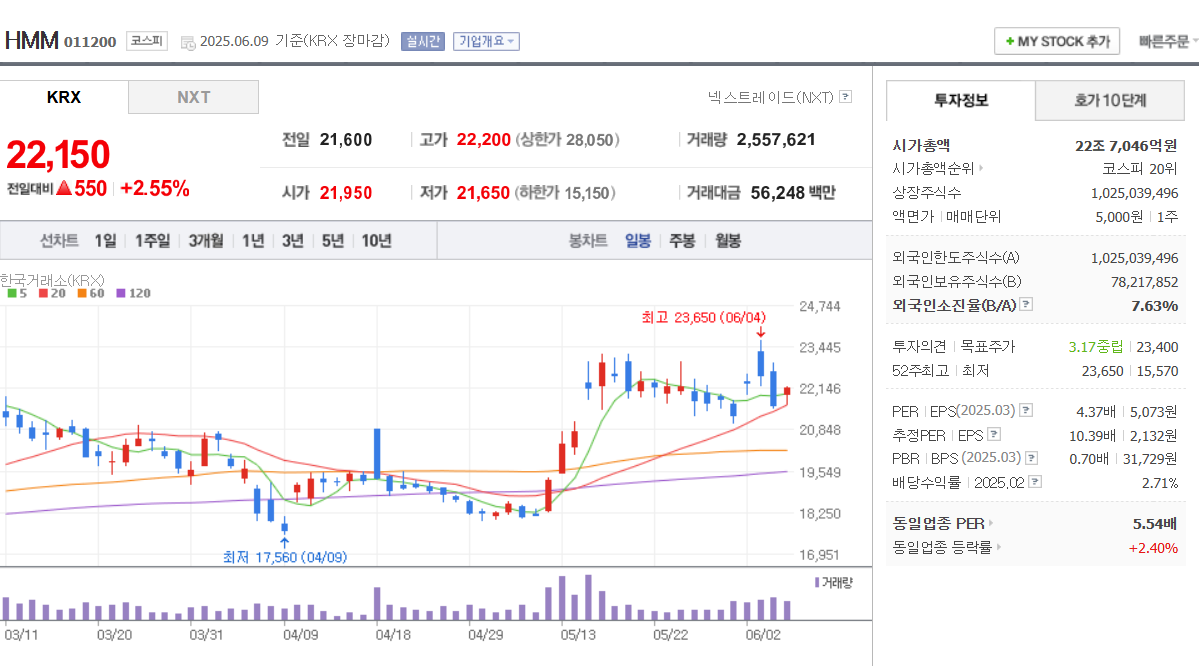The width and height of the screenshot is (1199, 666).
Task: Select the 주봉 candle chart
Action: [x=682, y=241]
